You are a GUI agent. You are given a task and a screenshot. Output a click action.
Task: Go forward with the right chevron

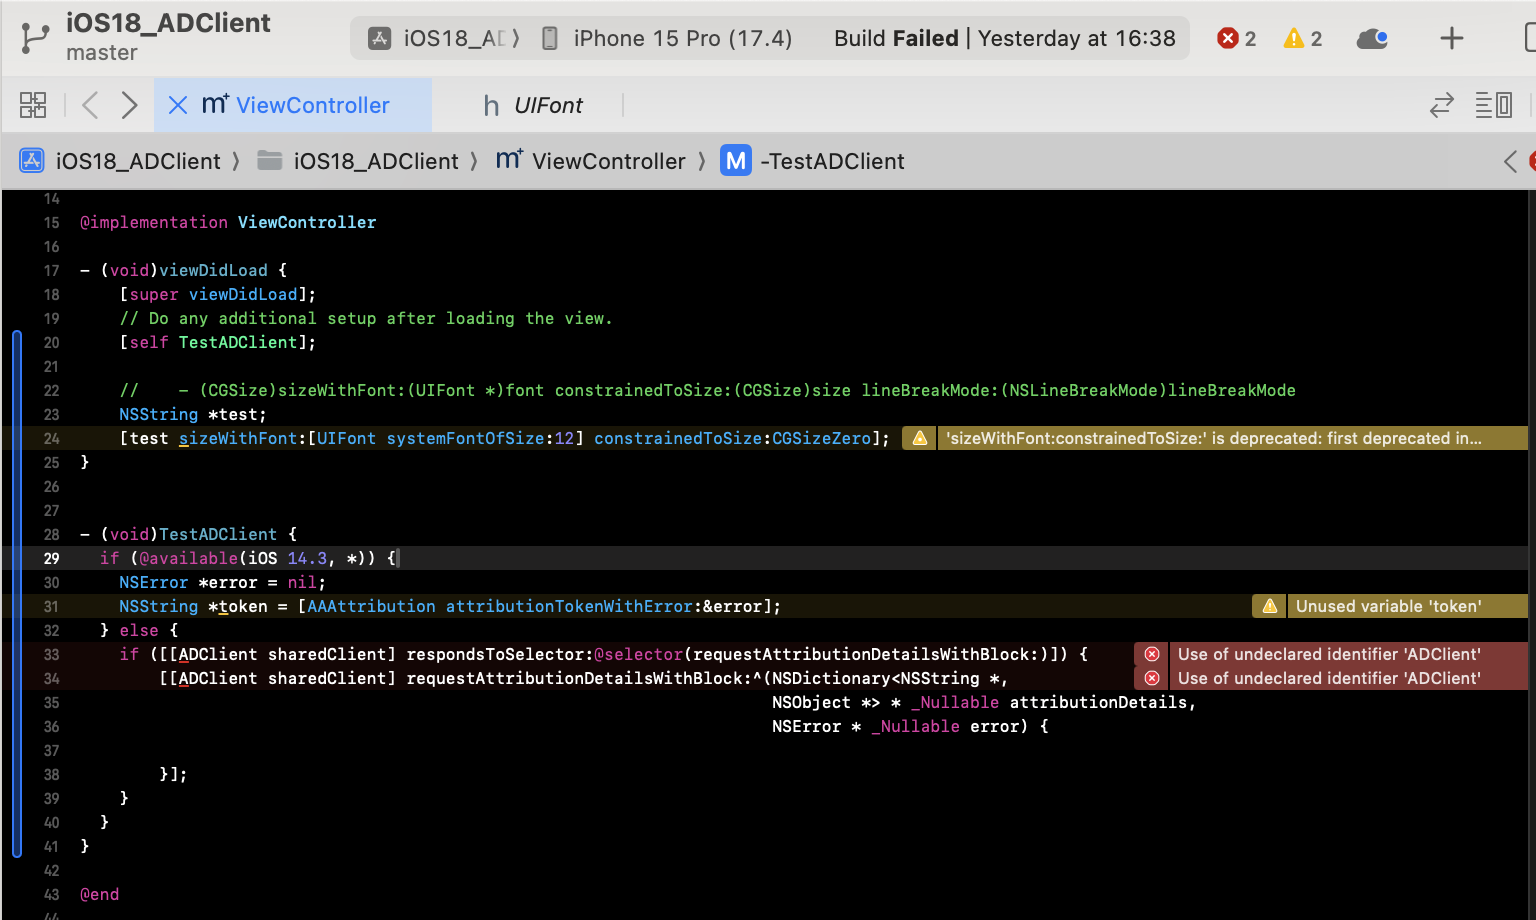(129, 105)
